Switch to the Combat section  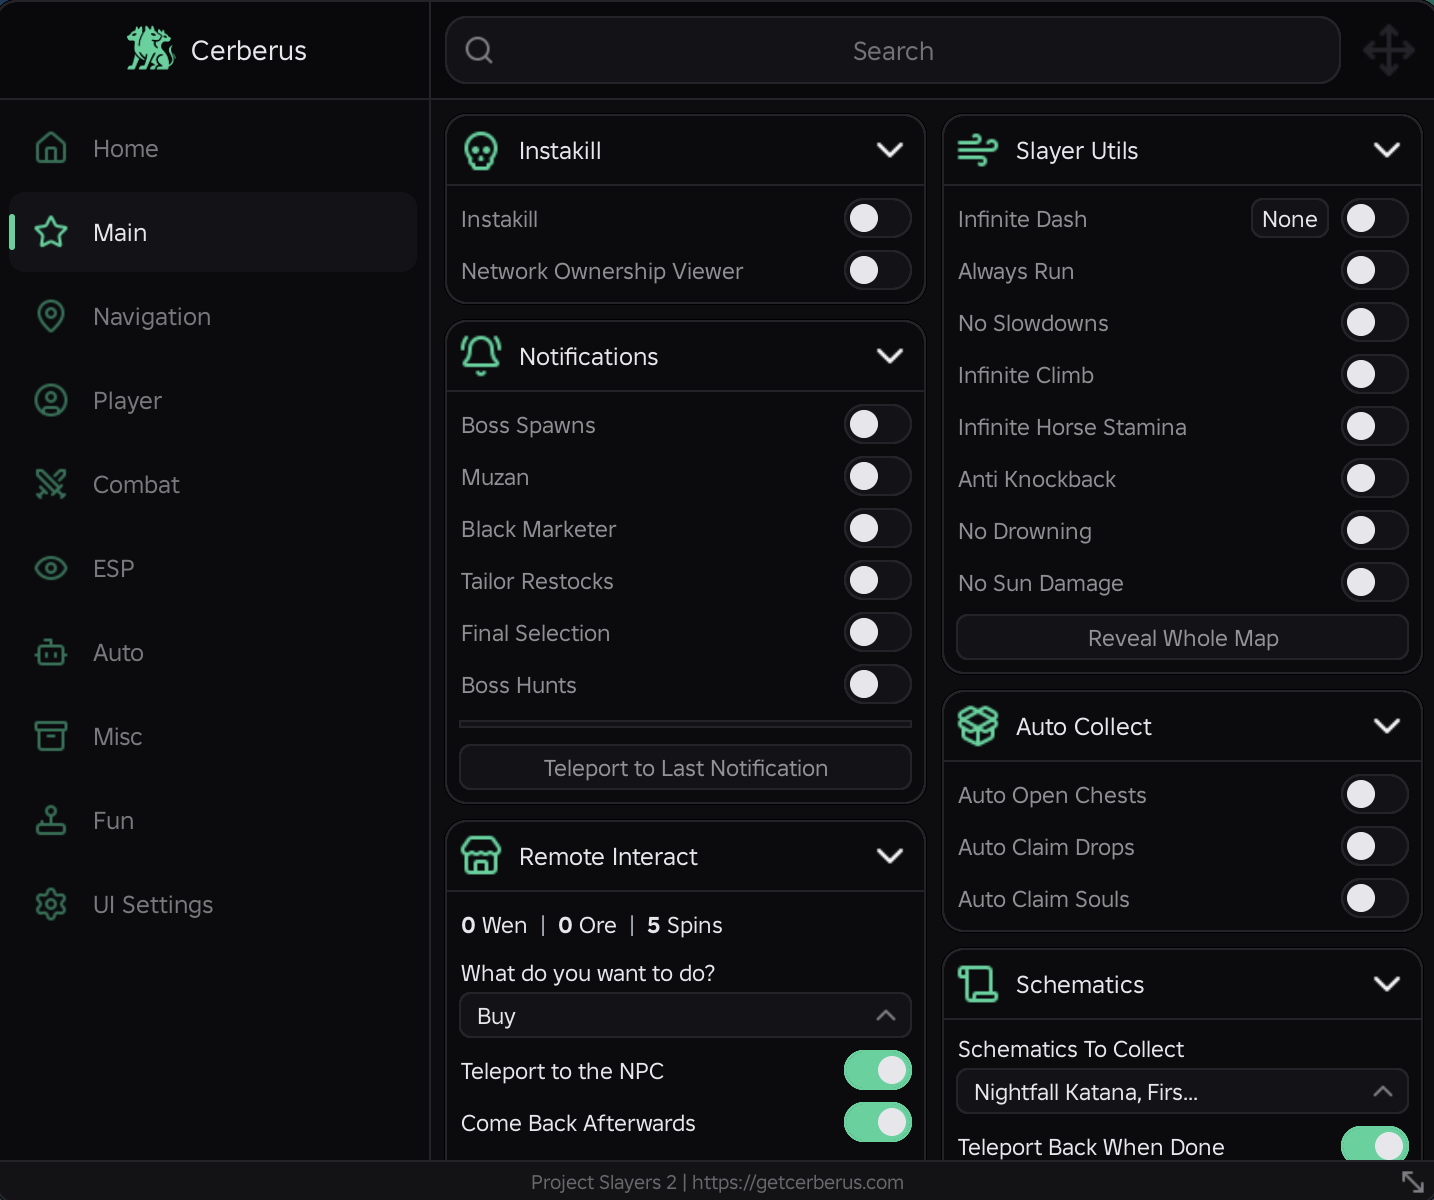coord(213,484)
